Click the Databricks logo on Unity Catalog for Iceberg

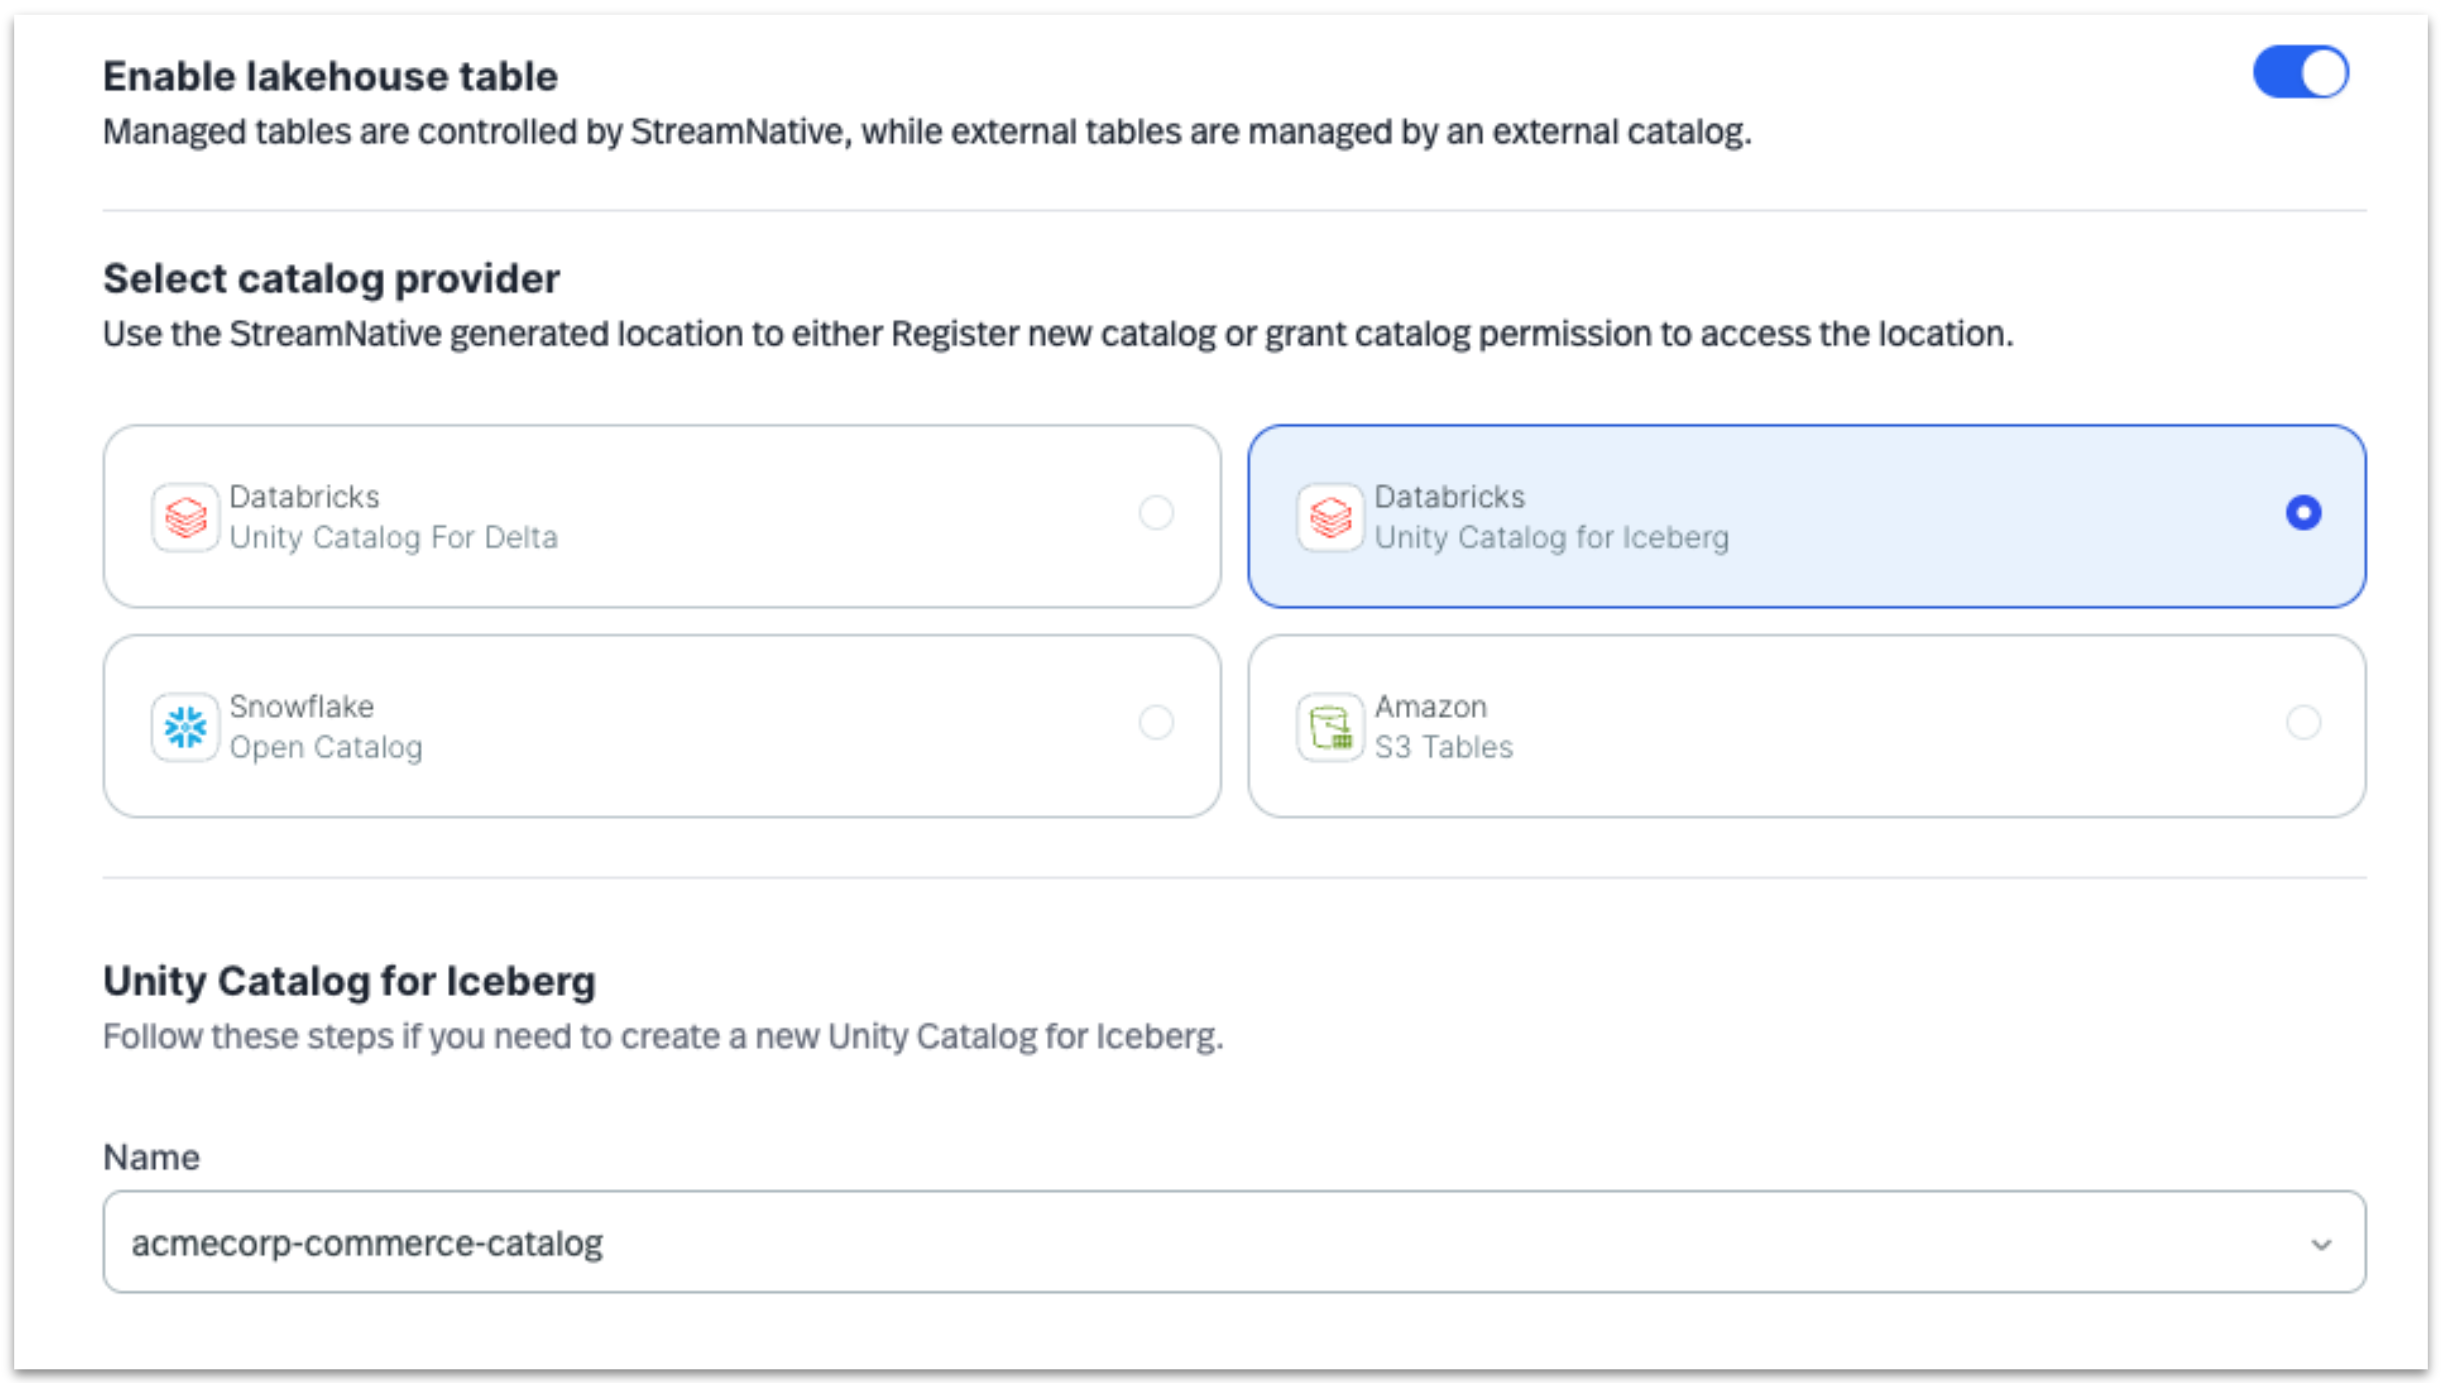(1330, 516)
